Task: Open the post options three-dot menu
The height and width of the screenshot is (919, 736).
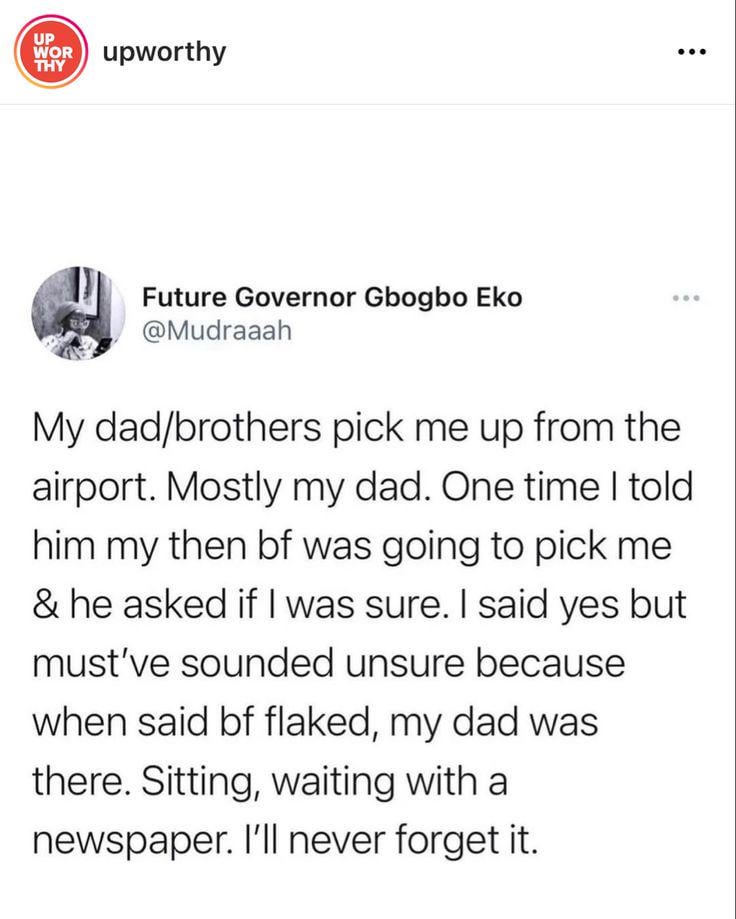Action: (691, 52)
